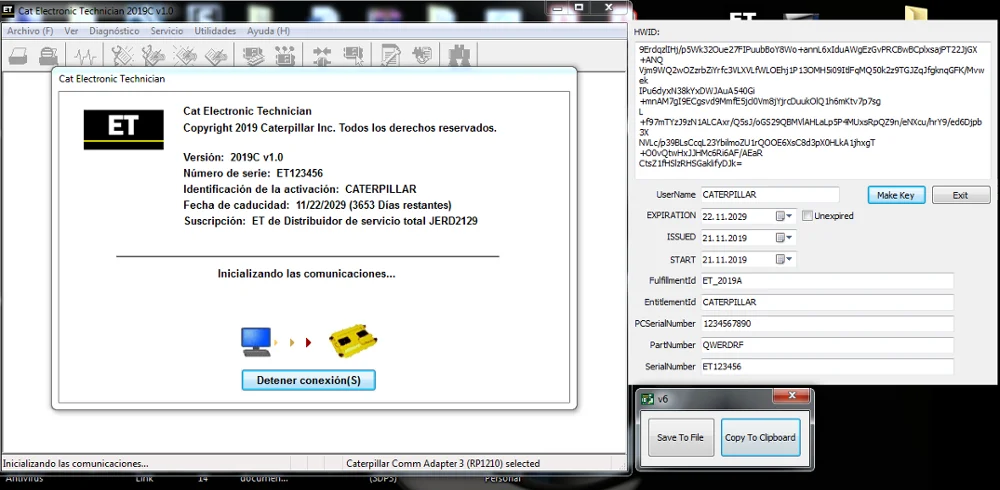
Task: Click the ET title bar icon
Action: [x=8, y=11]
